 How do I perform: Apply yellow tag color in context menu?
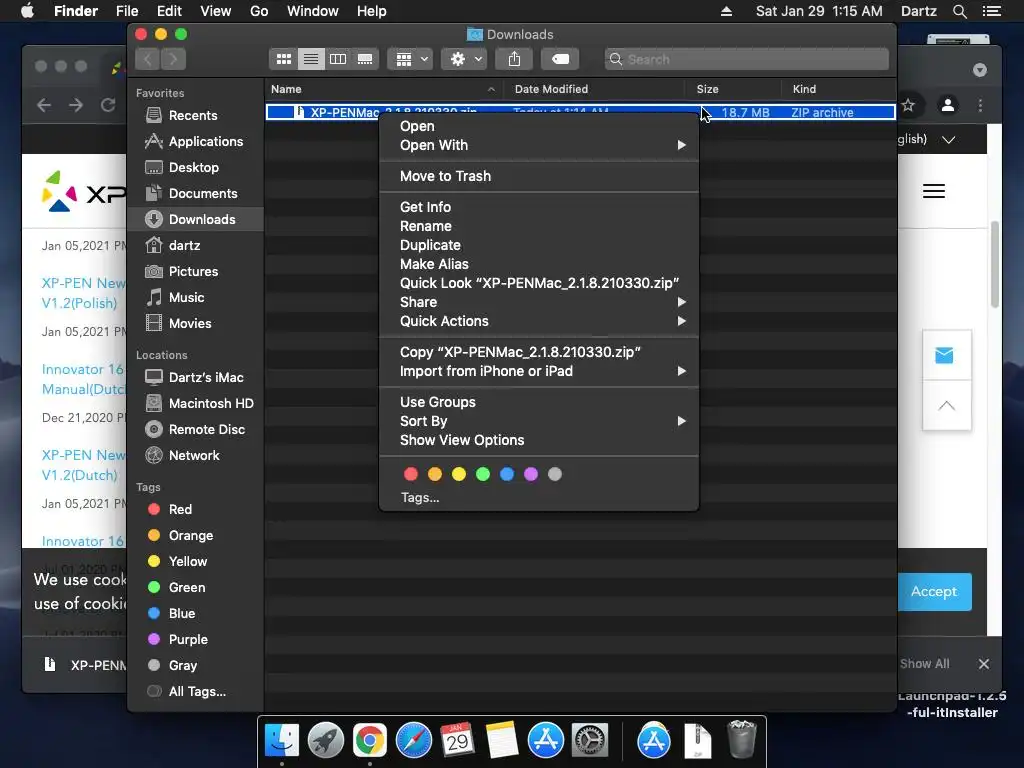[459, 474]
